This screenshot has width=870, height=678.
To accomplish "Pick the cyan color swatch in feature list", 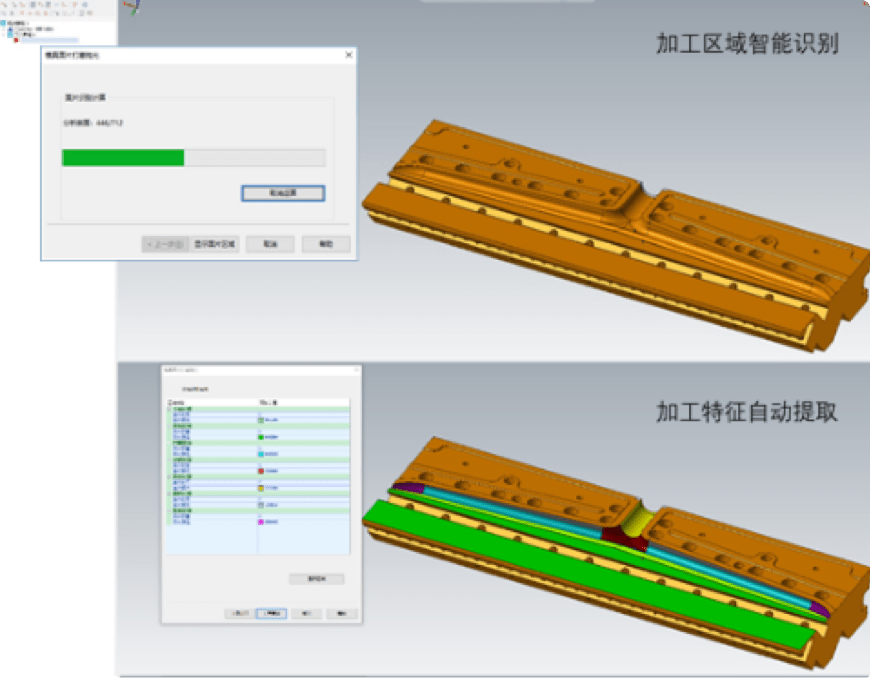I will coord(261,454).
